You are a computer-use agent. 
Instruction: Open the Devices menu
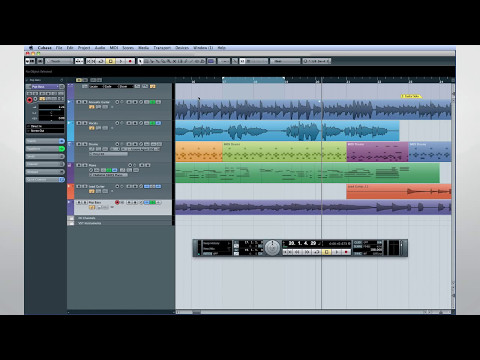pyautogui.click(x=182, y=48)
